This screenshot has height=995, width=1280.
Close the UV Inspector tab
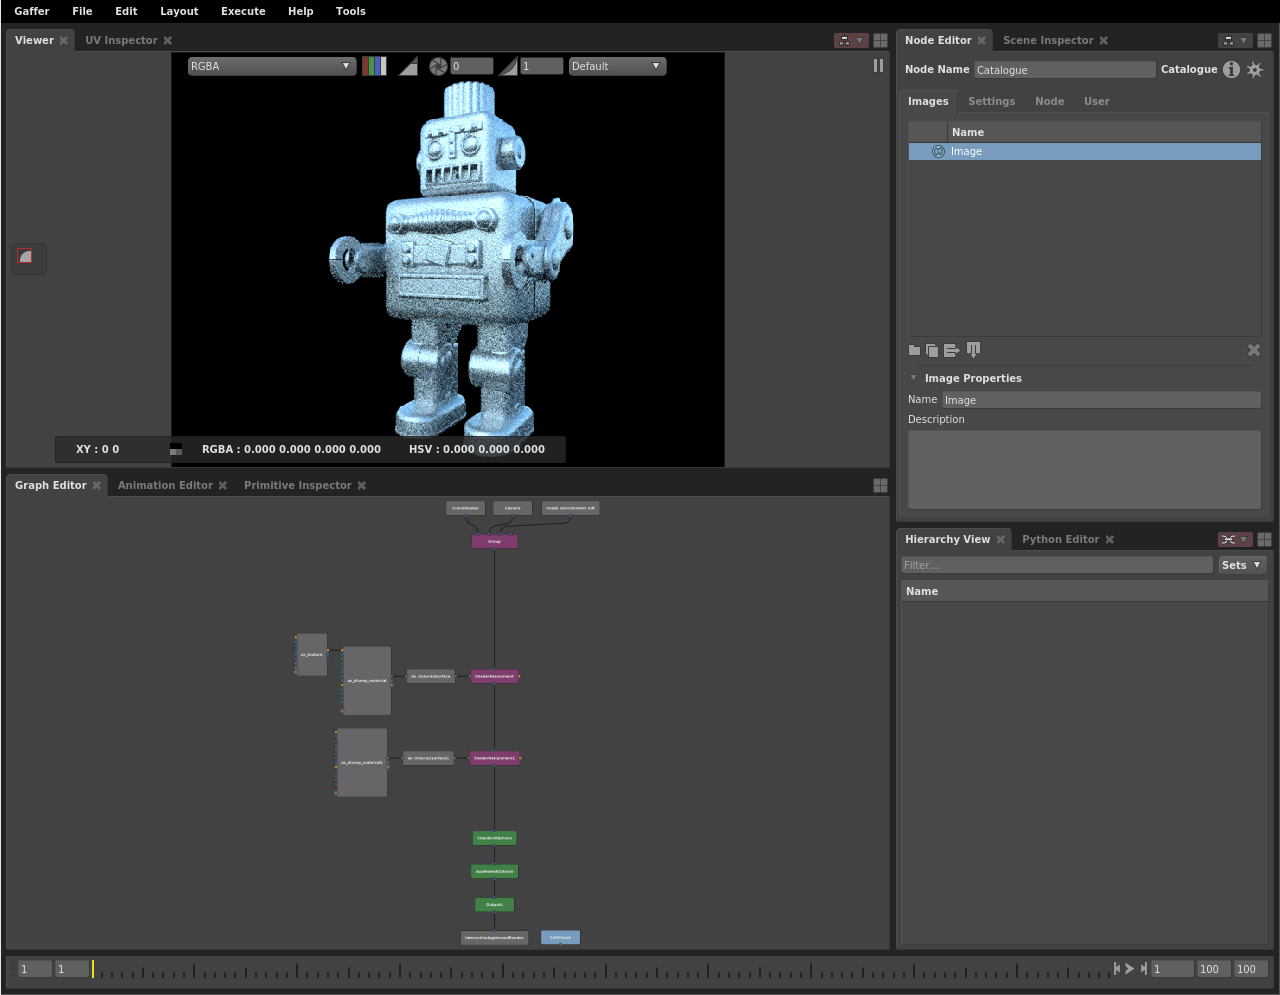(x=168, y=41)
